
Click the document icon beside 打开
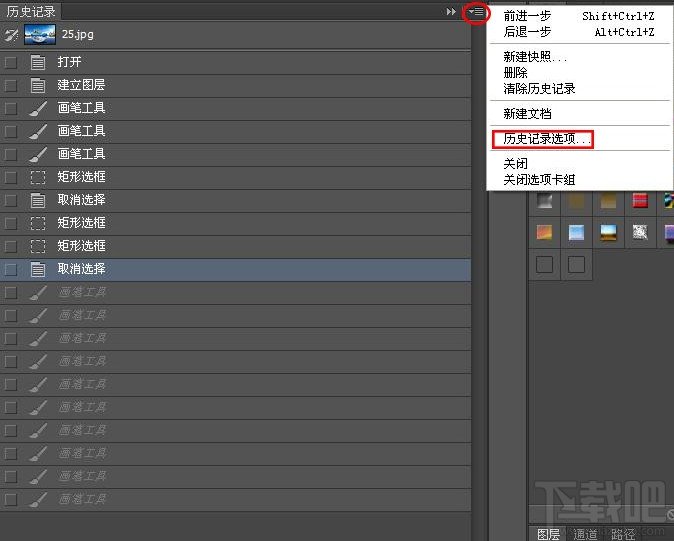(x=38, y=62)
